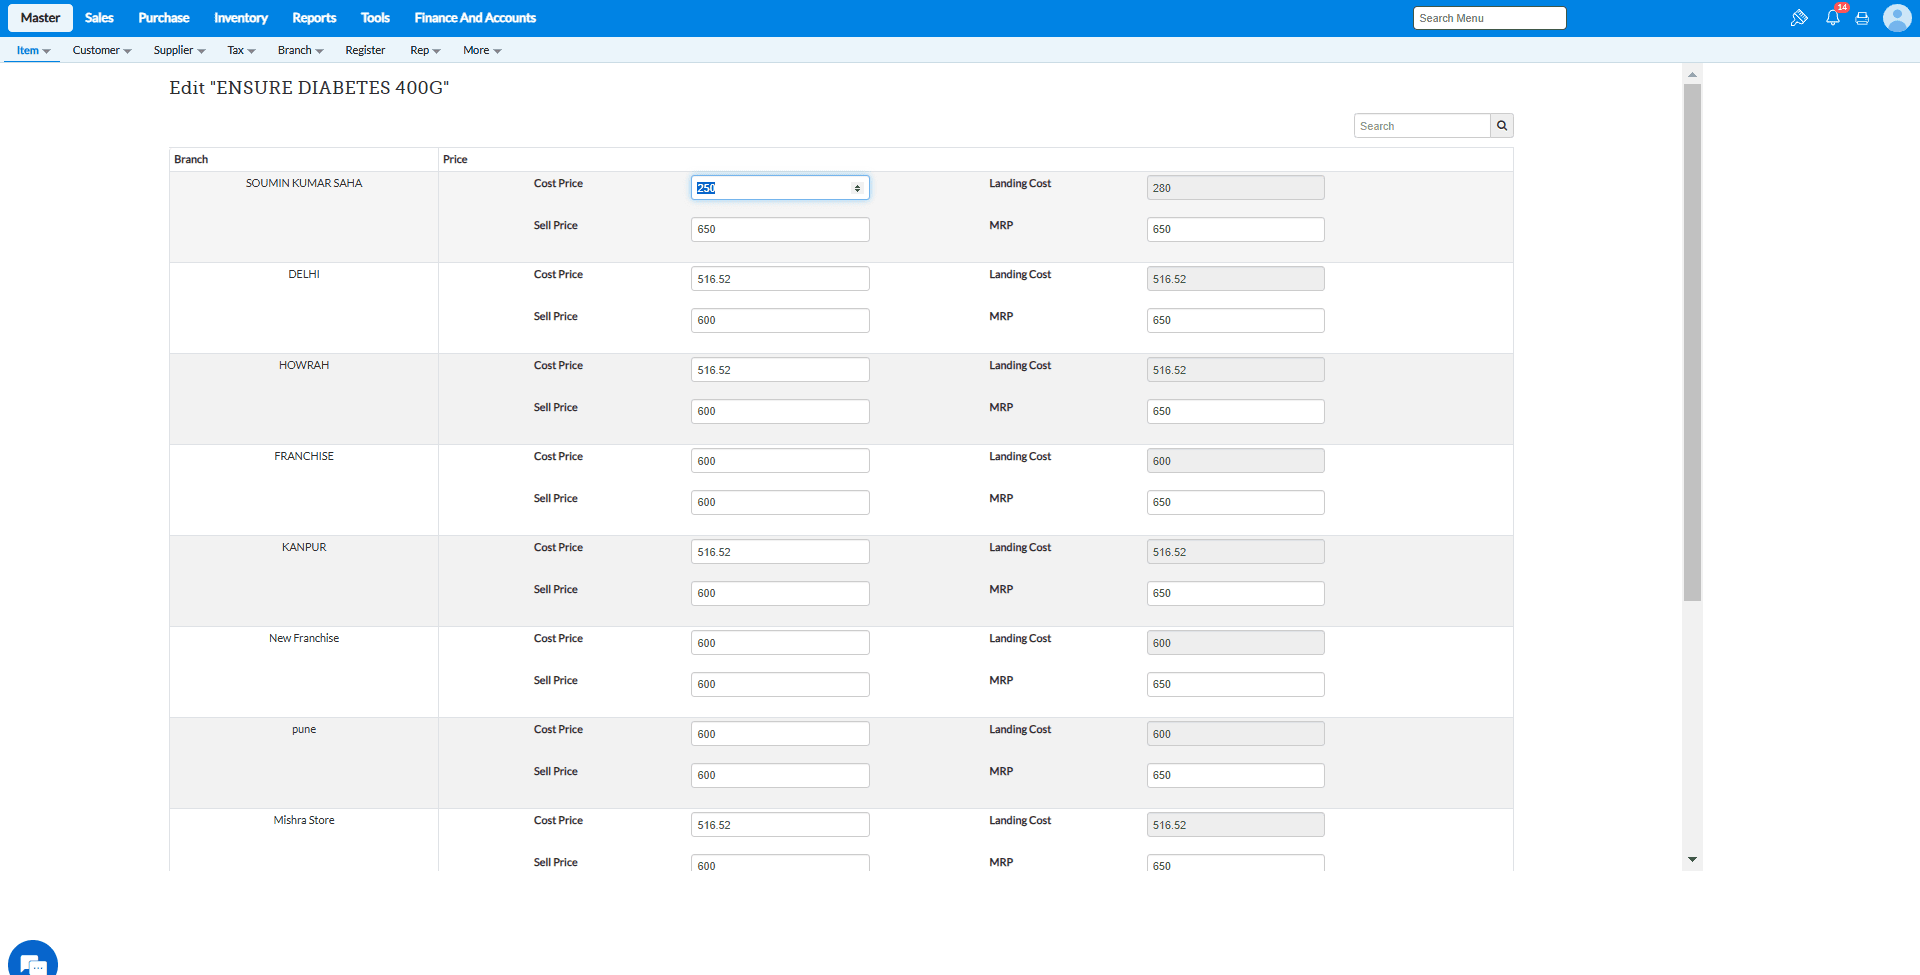Focus MRP field for FRANCHISE

(1235, 502)
